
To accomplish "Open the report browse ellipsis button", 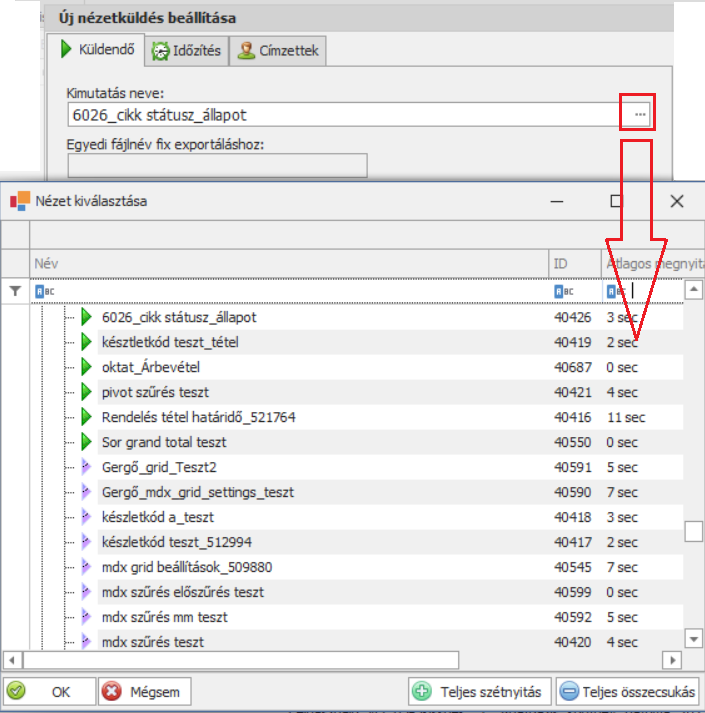I will coord(640,115).
